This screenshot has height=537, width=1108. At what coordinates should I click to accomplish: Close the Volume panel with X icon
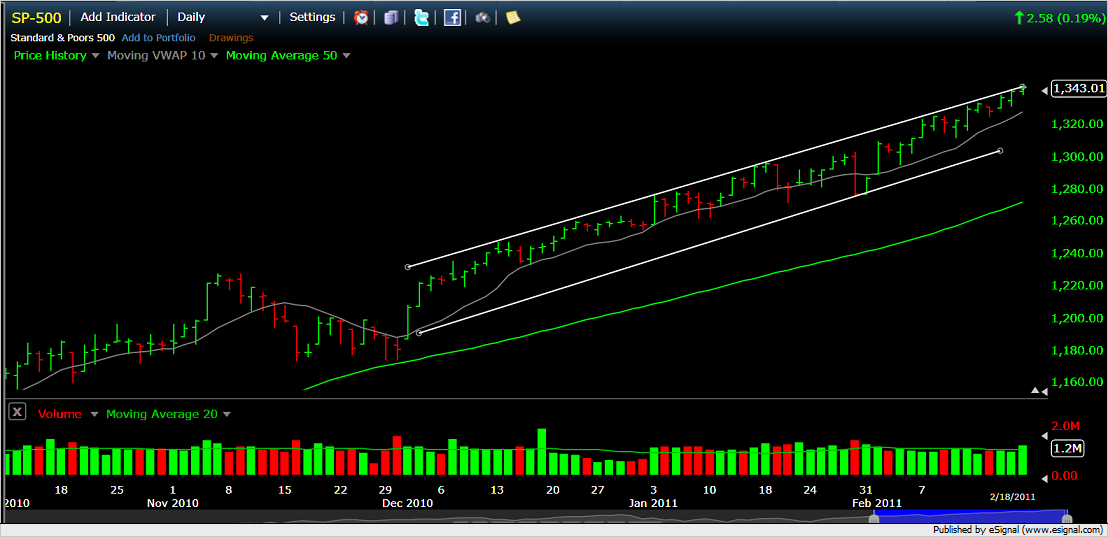pos(18,412)
